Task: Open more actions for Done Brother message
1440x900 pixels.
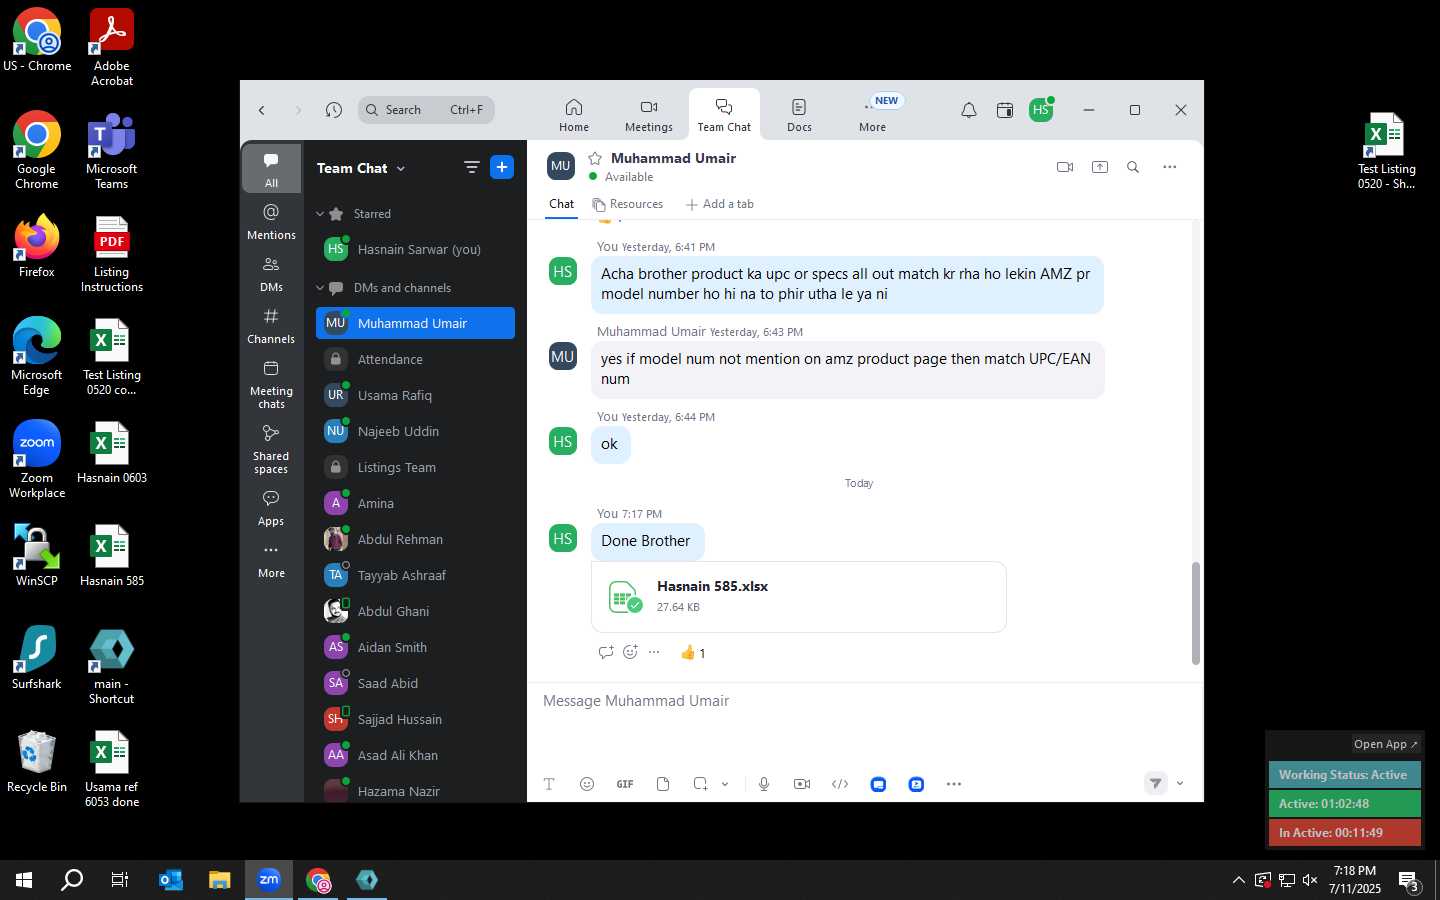Action: pos(654,652)
